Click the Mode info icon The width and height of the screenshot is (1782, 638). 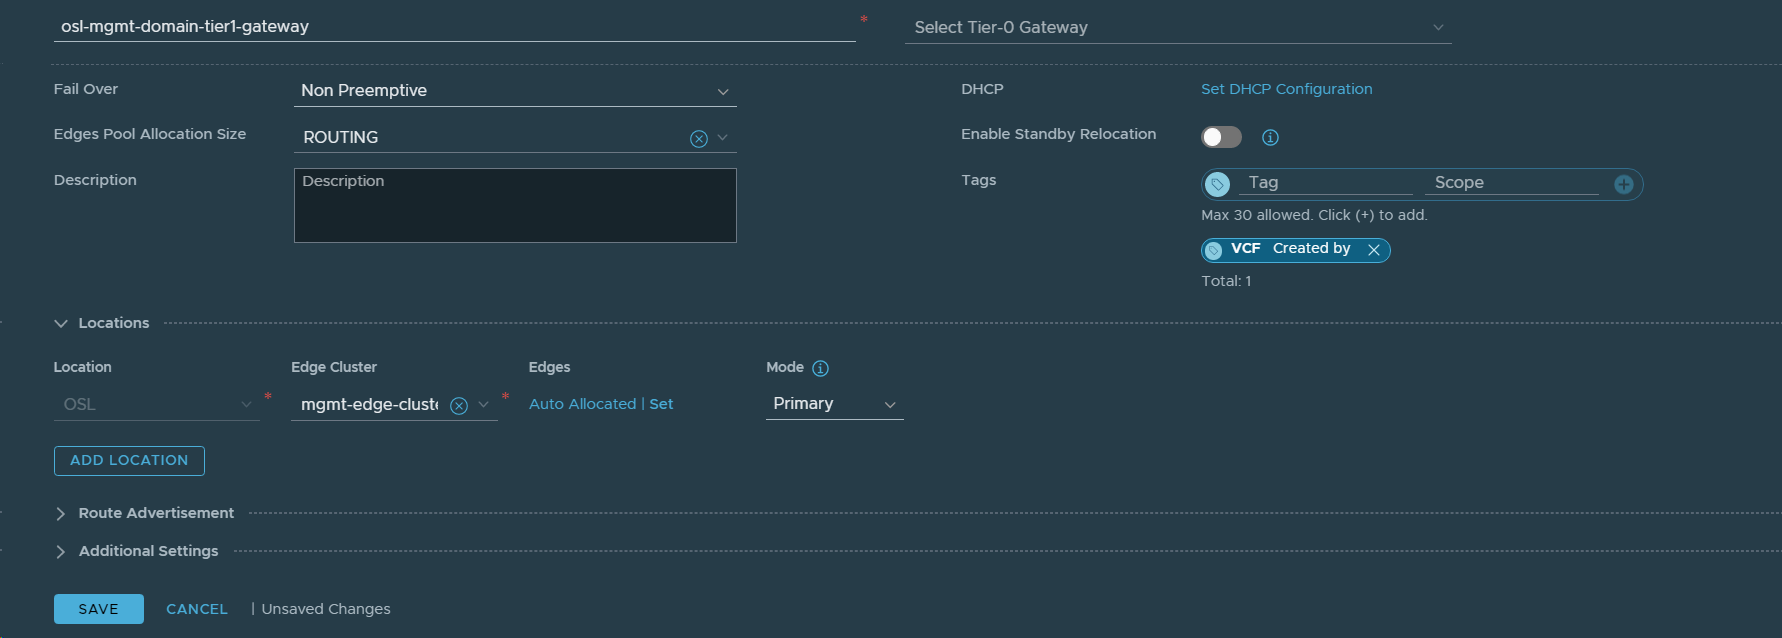(820, 368)
